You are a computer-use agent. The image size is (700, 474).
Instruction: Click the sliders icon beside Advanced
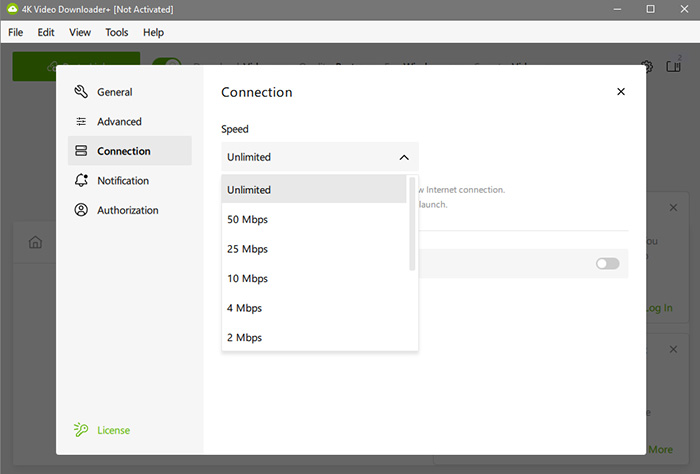click(x=81, y=121)
